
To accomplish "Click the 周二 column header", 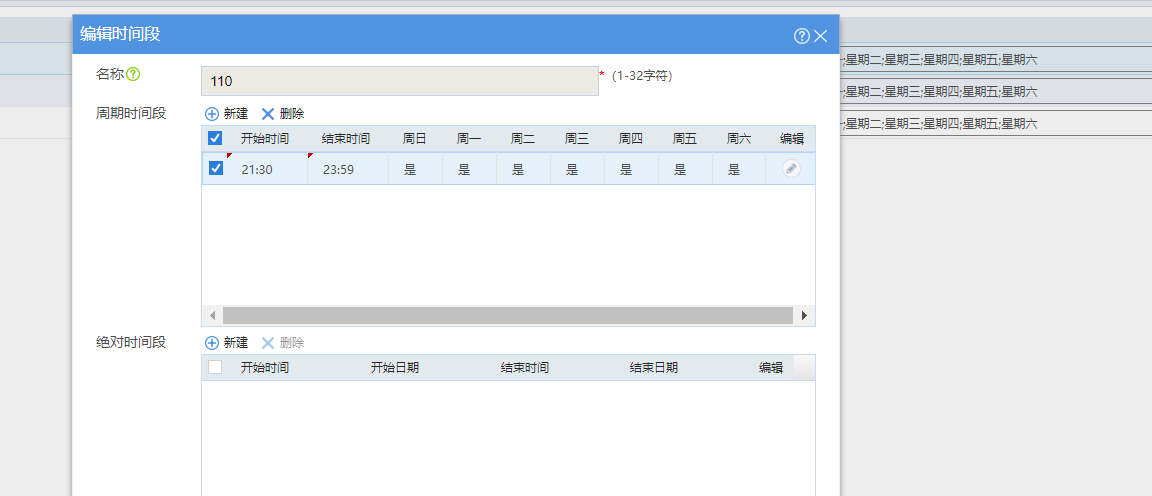I will coord(523,138).
